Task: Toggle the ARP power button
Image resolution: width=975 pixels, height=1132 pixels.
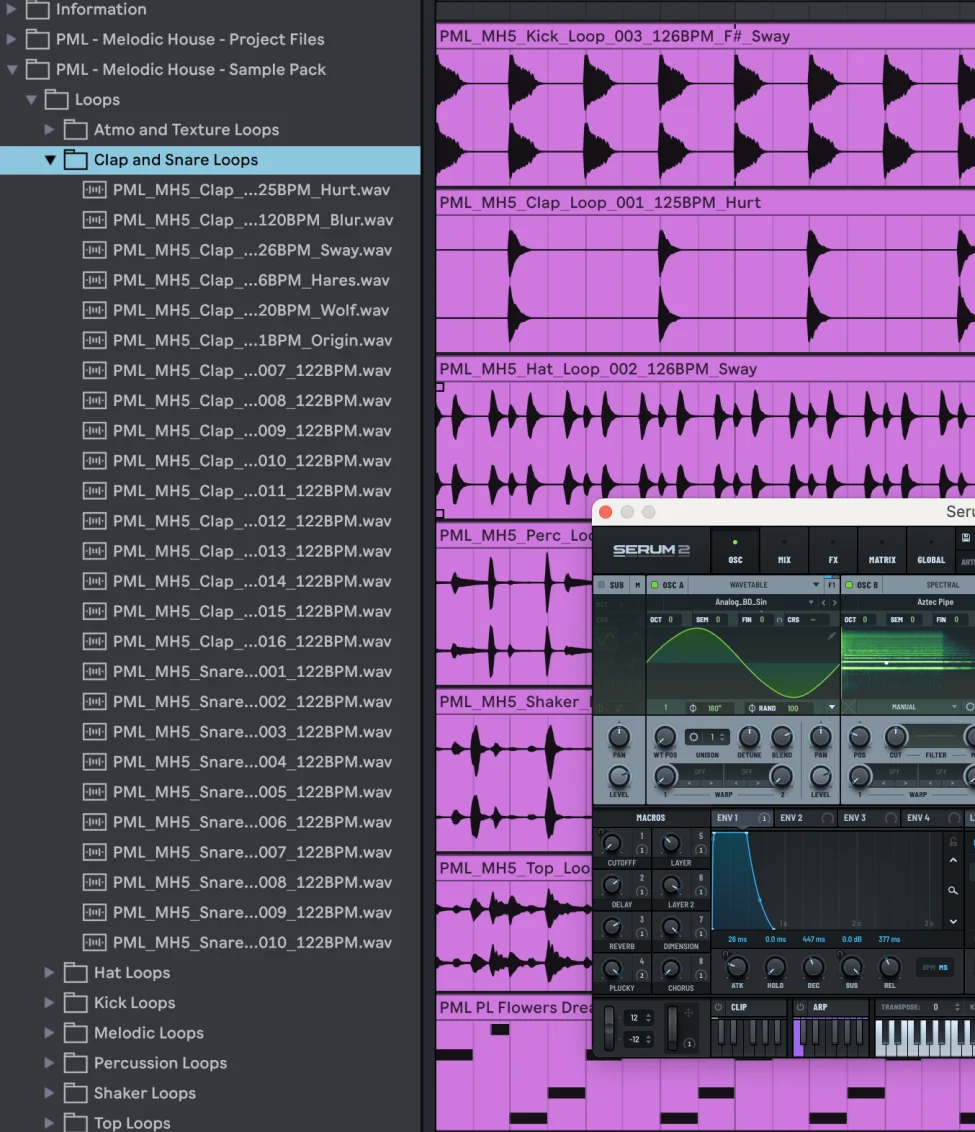Action: [x=800, y=1007]
